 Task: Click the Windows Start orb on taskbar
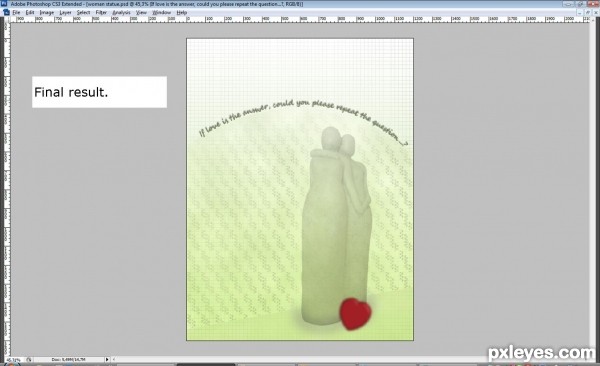coord(11,364)
